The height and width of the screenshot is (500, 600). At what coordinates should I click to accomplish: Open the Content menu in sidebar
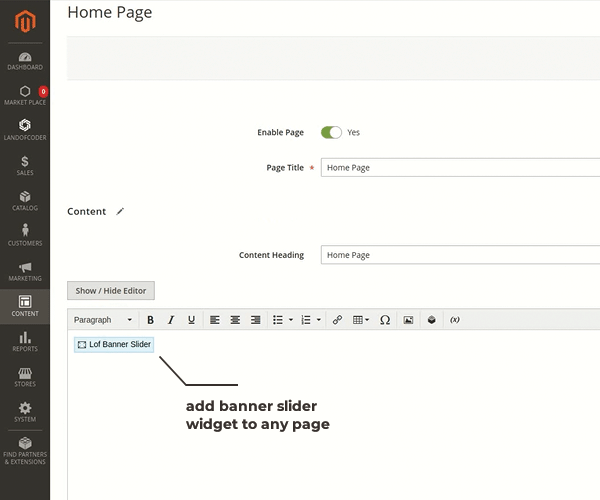[x=25, y=306]
